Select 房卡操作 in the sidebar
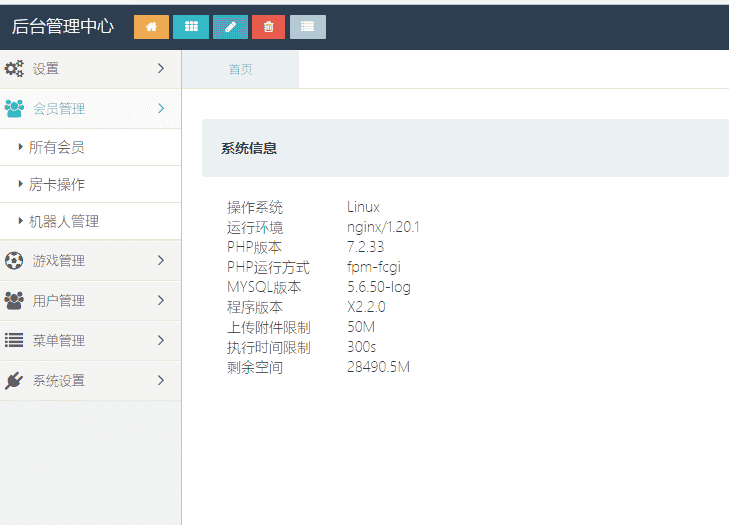 [56, 184]
